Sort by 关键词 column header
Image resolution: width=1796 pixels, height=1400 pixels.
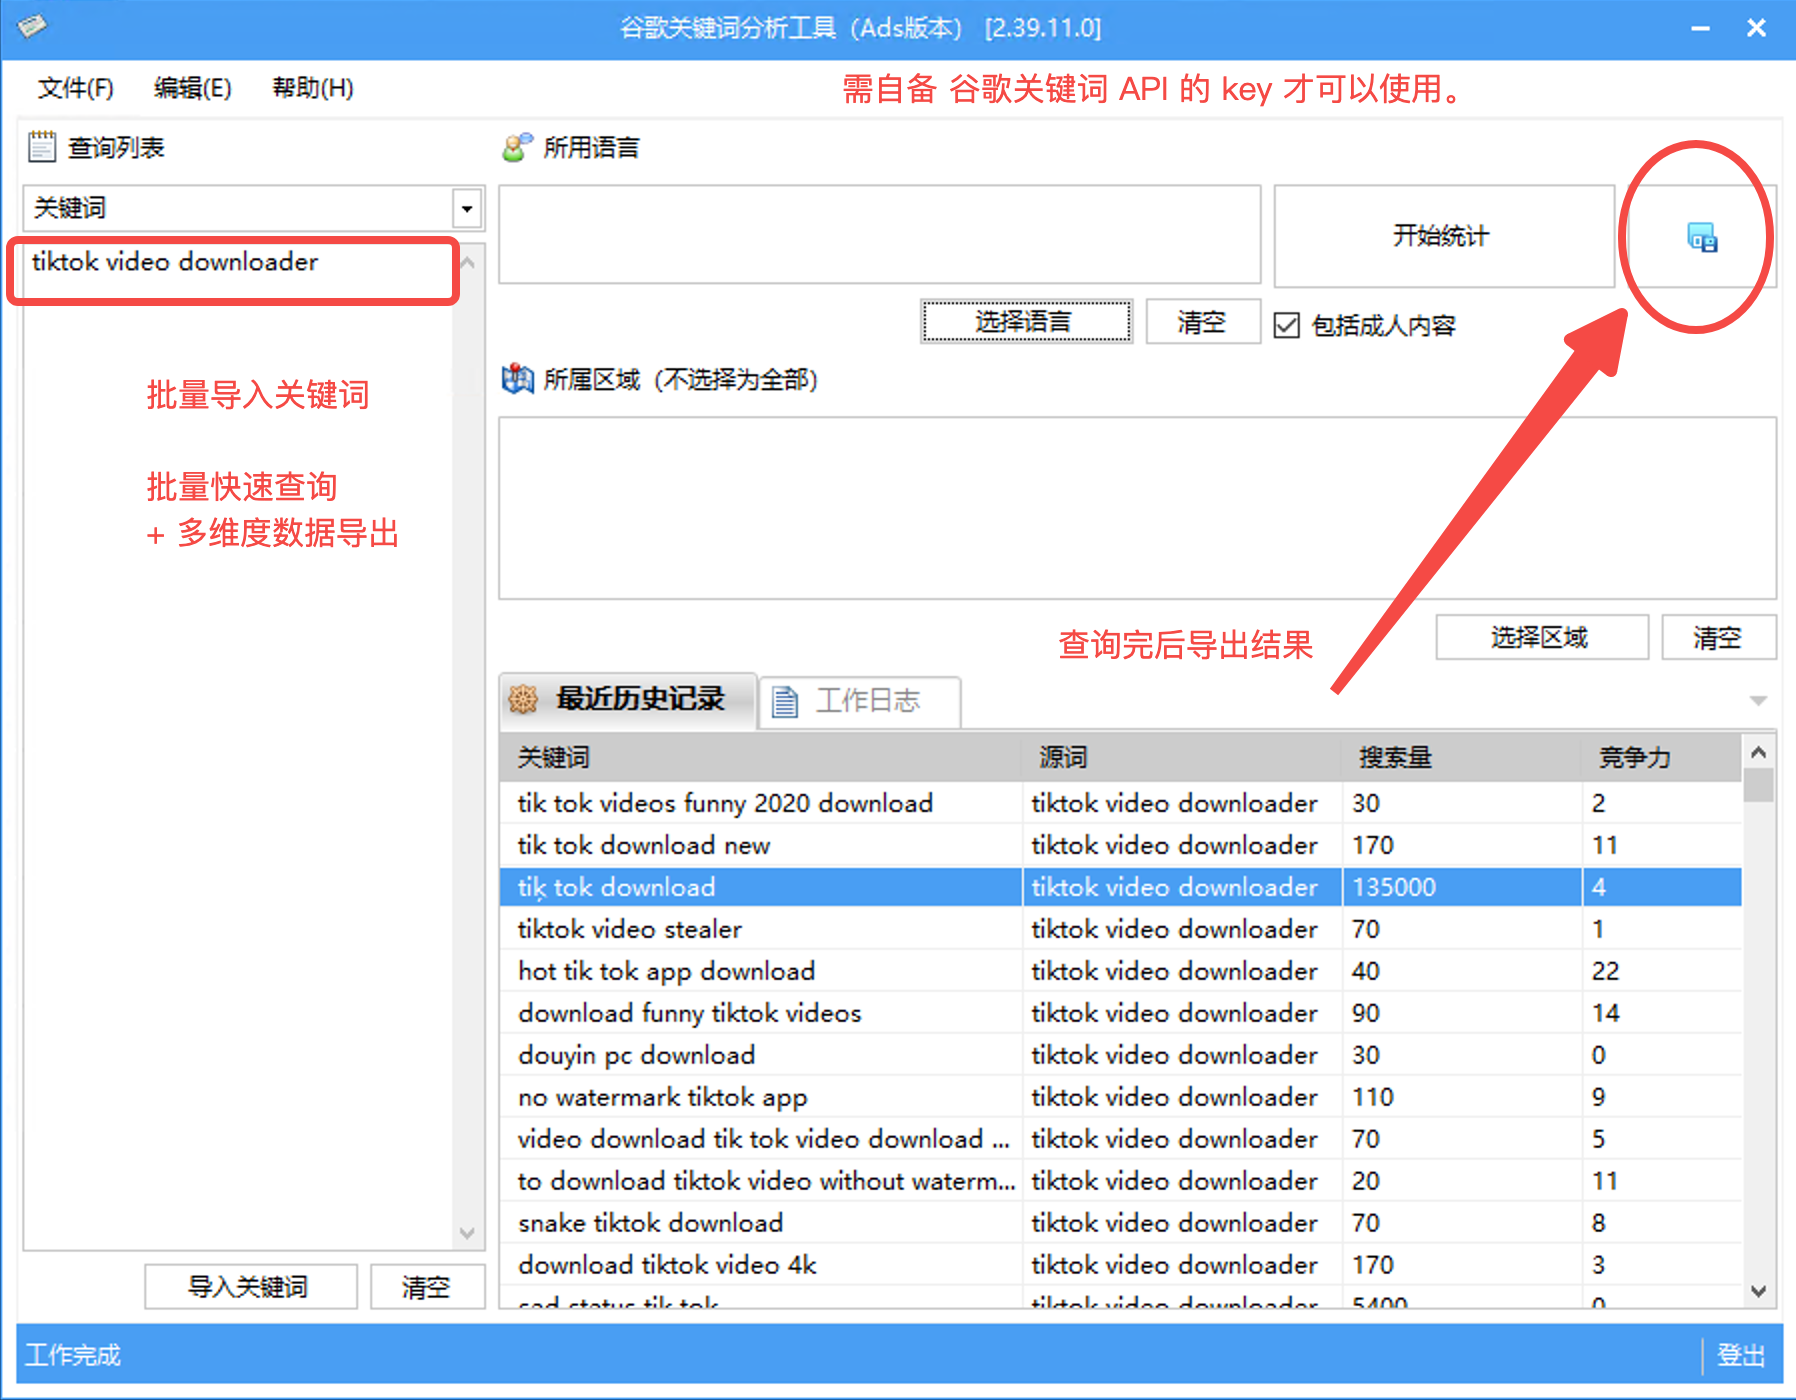pyautogui.click(x=761, y=757)
